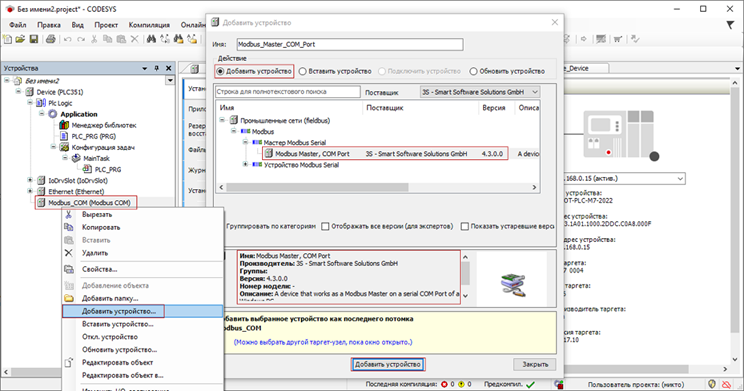Create a new project via toolbar icon
The height and width of the screenshot is (391, 744).
7,39
